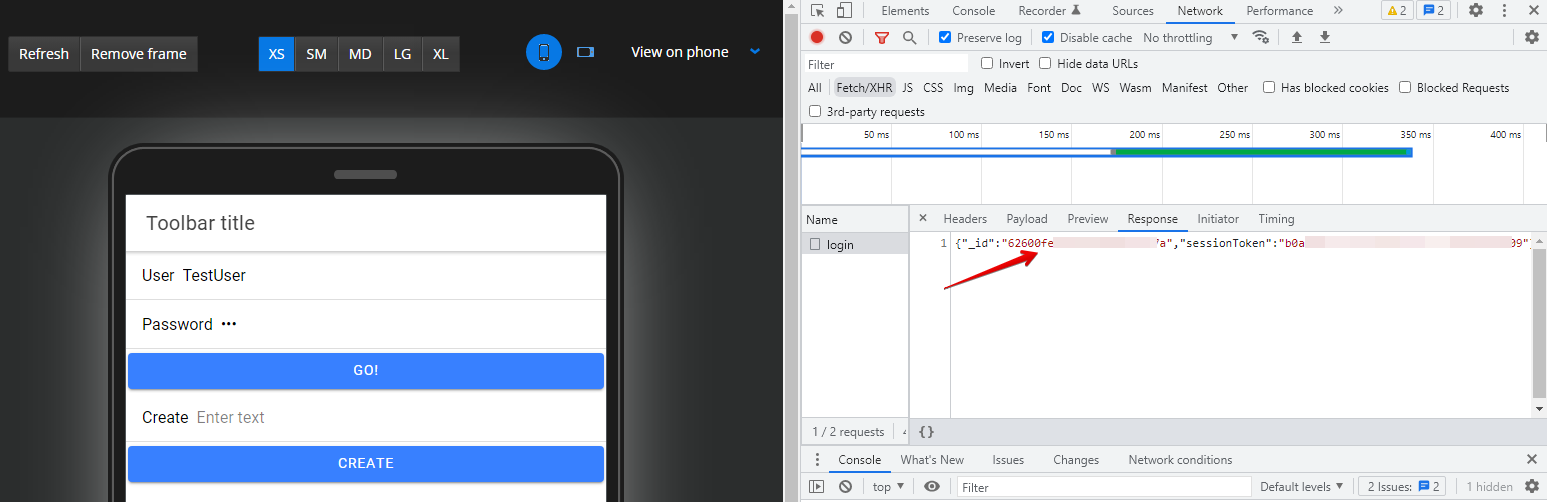Screen dimensions: 1547x502
Task: Select the inspect element picker icon
Action: tap(818, 11)
